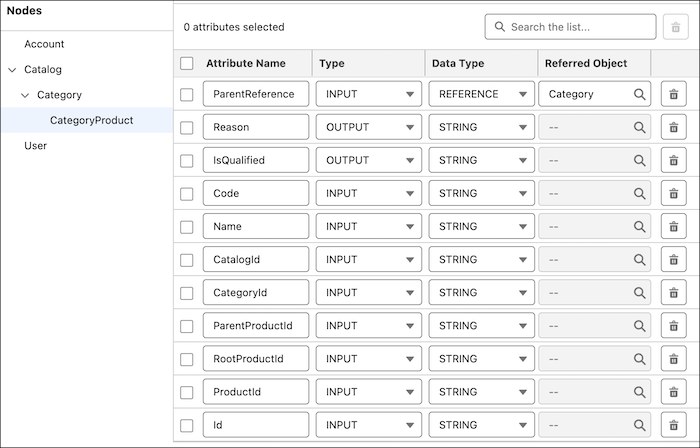Click the Referred Object column header
Screen dimensions: 700x448
(x=586, y=63)
